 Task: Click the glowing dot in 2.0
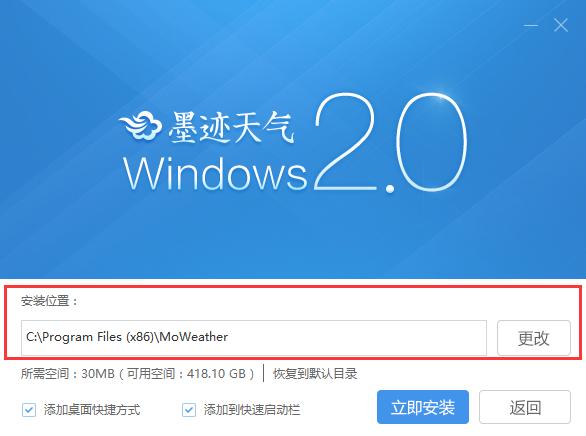coord(389,188)
